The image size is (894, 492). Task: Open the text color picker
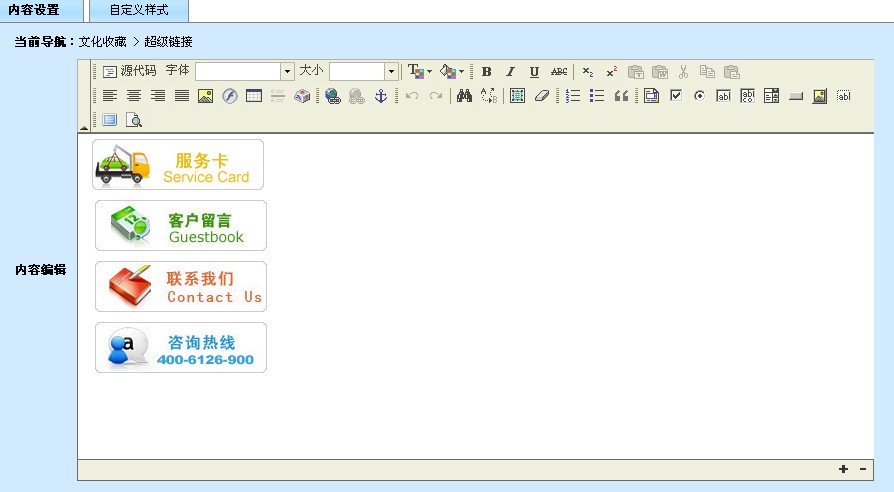pos(419,72)
